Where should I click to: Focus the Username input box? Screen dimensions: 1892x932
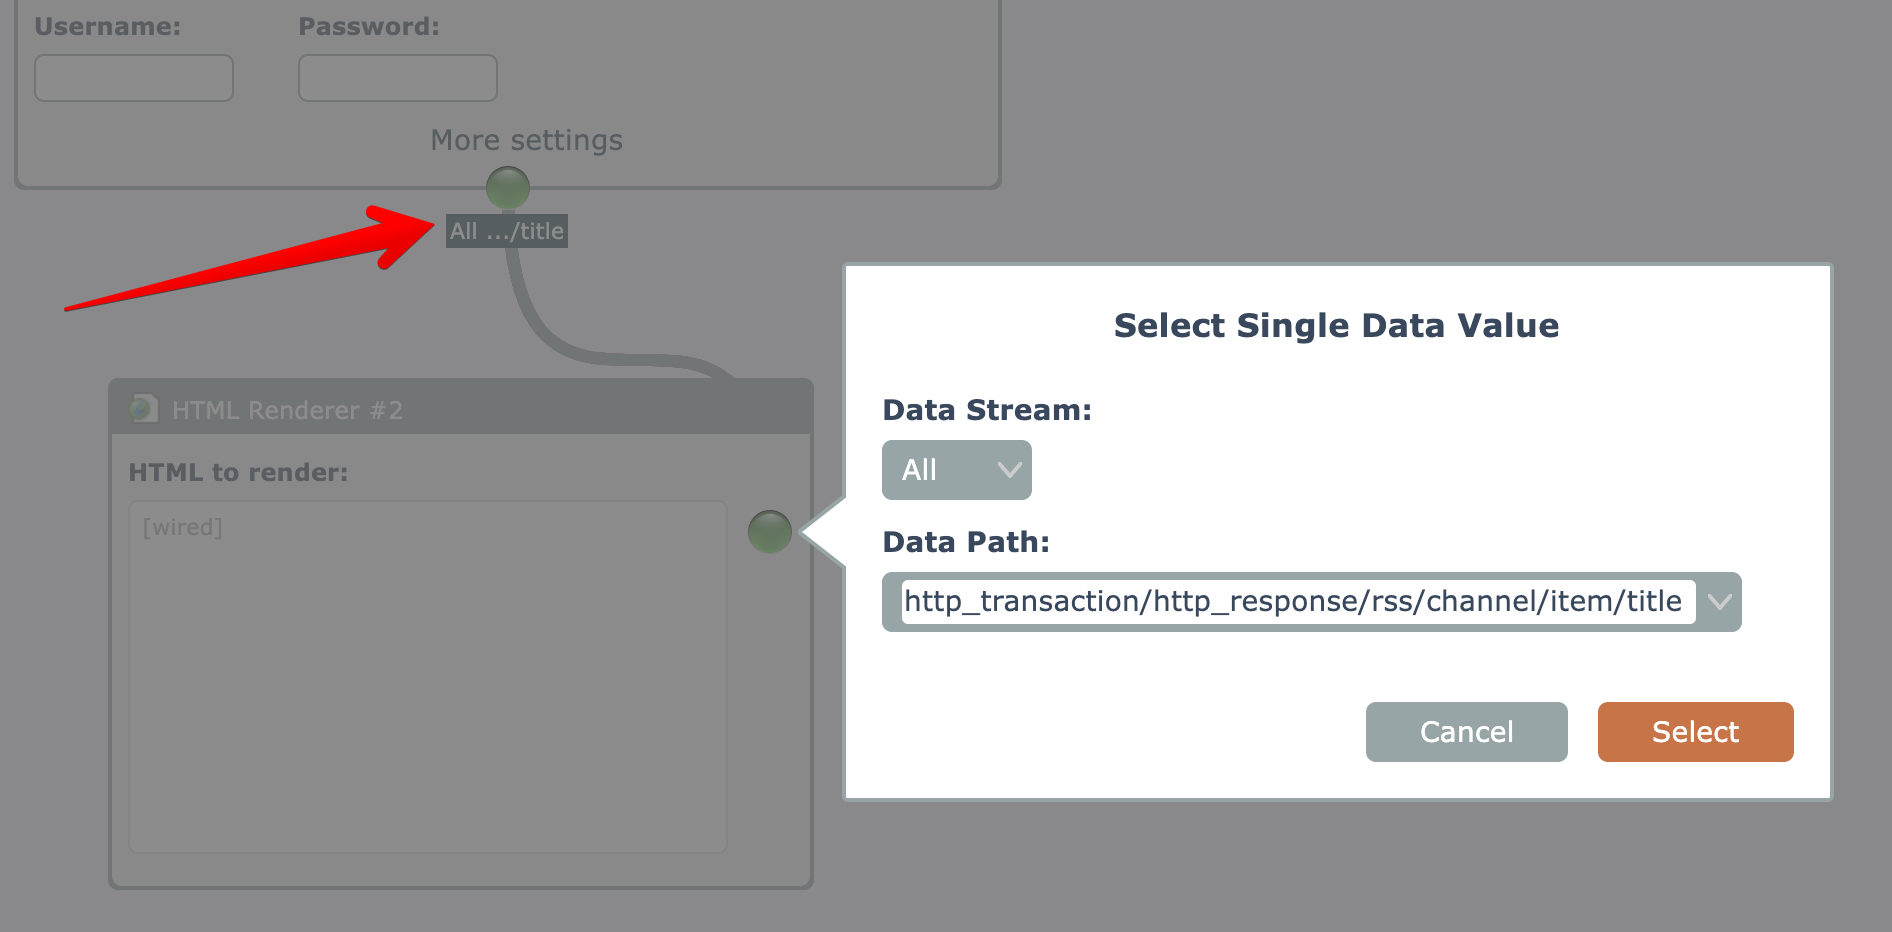pos(134,78)
